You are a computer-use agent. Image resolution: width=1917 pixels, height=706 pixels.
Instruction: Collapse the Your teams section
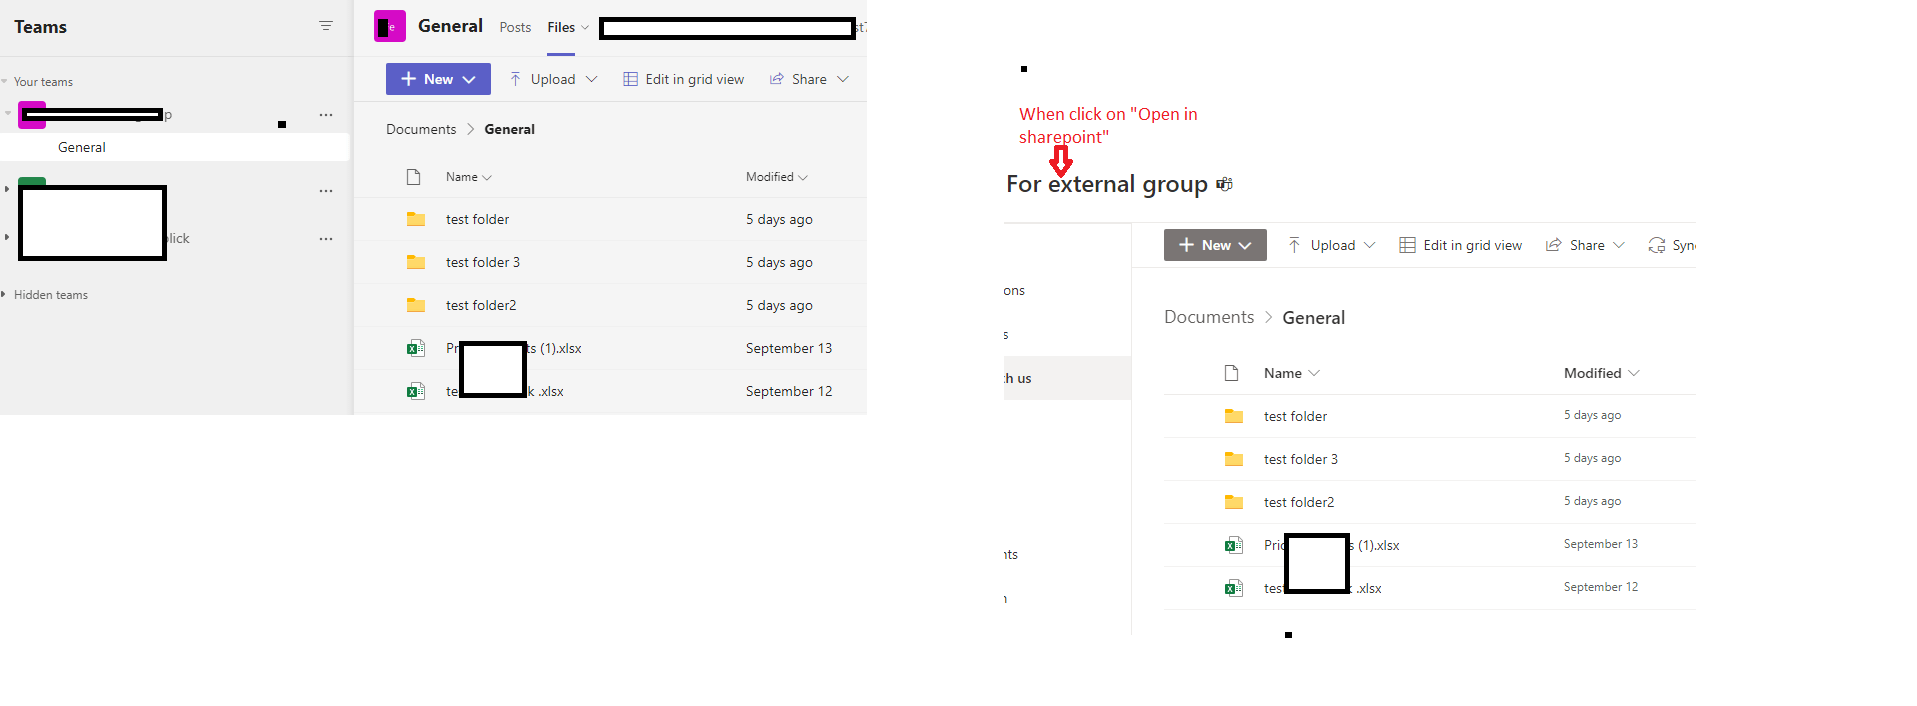5,82
